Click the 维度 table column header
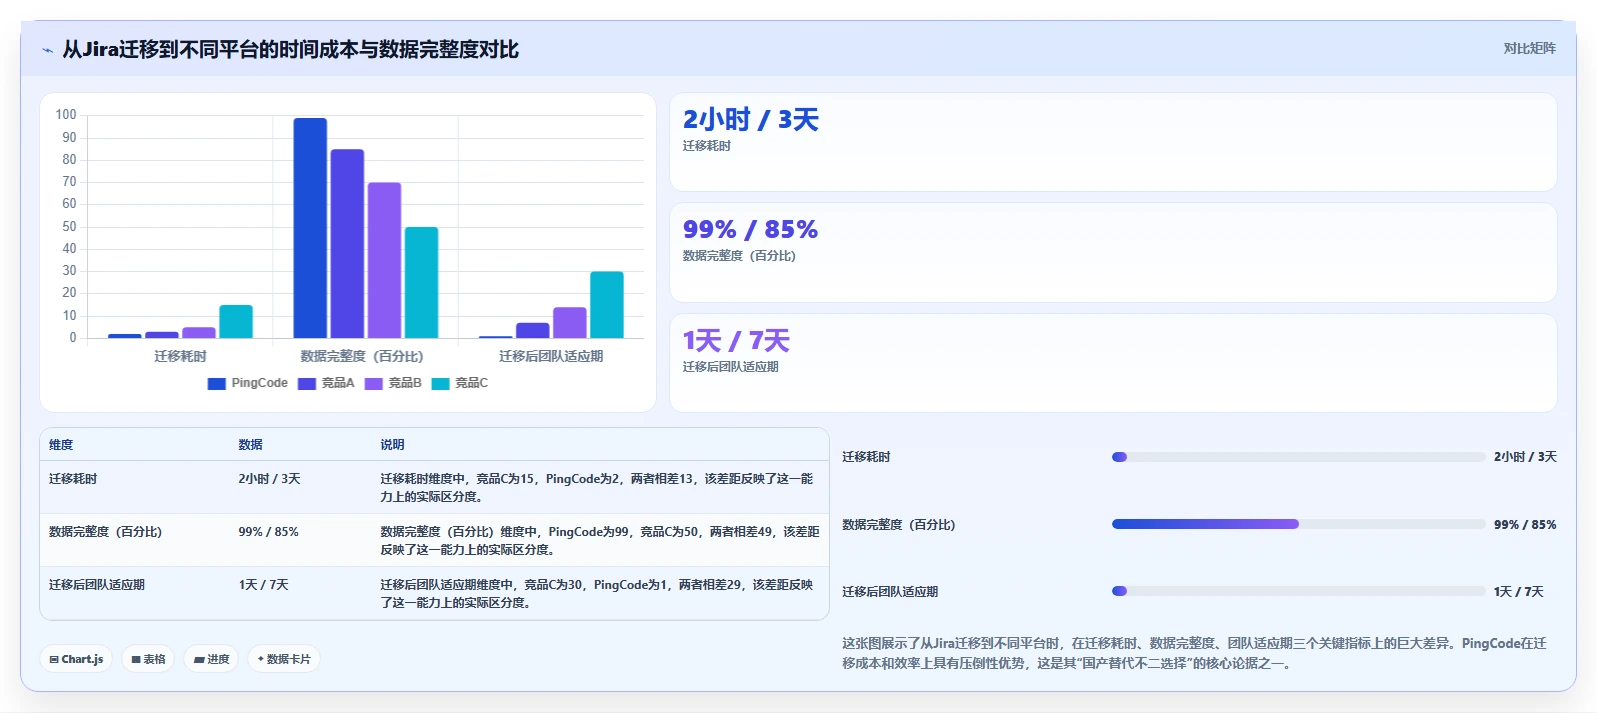Image resolution: width=1597 pixels, height=713 pixels. (61, 445)
